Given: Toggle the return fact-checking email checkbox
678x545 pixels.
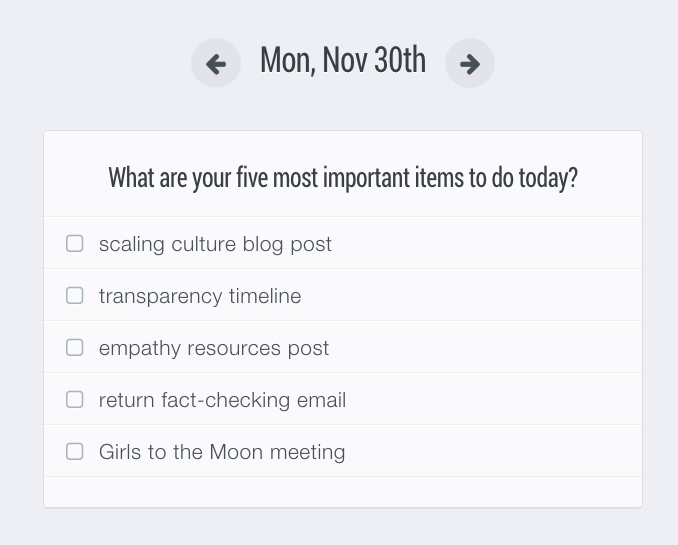Looking at the screenshot, I should (x=75, y=399).
